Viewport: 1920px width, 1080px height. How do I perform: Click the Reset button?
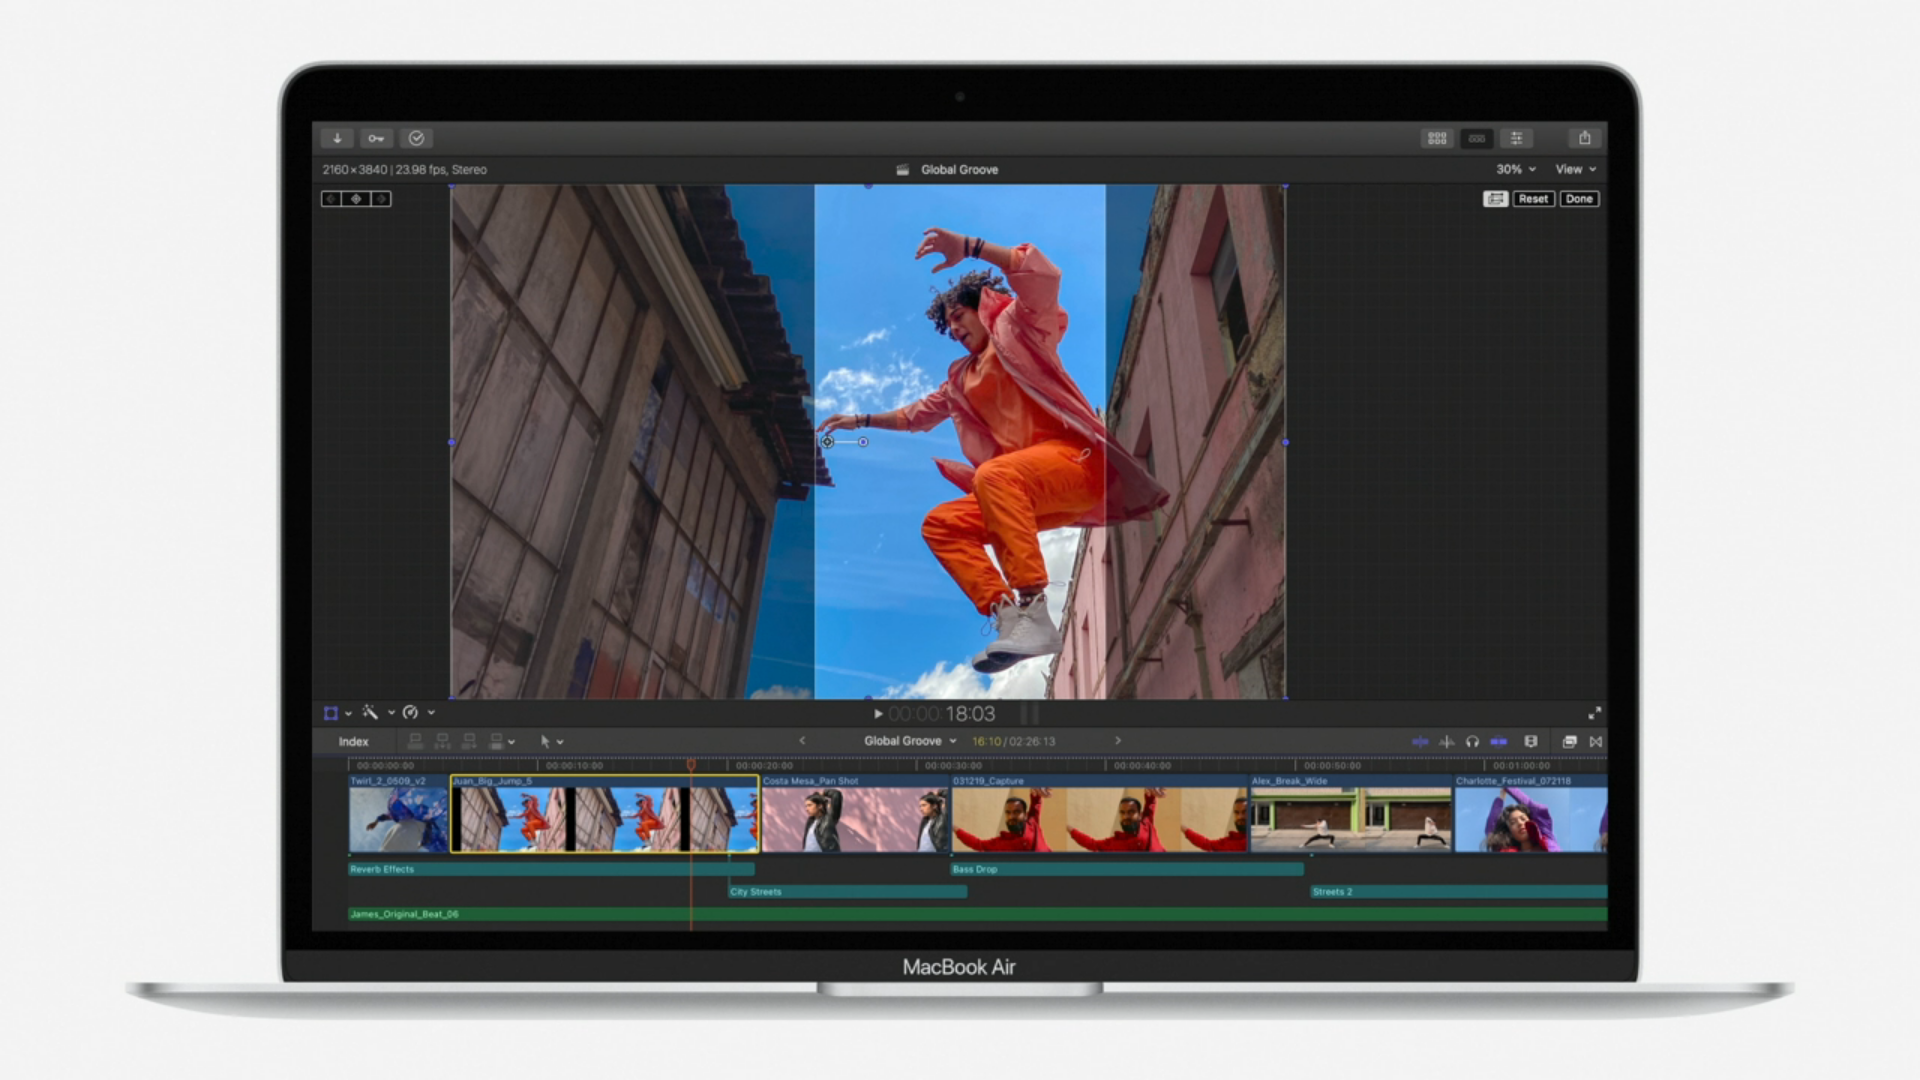1533,199
